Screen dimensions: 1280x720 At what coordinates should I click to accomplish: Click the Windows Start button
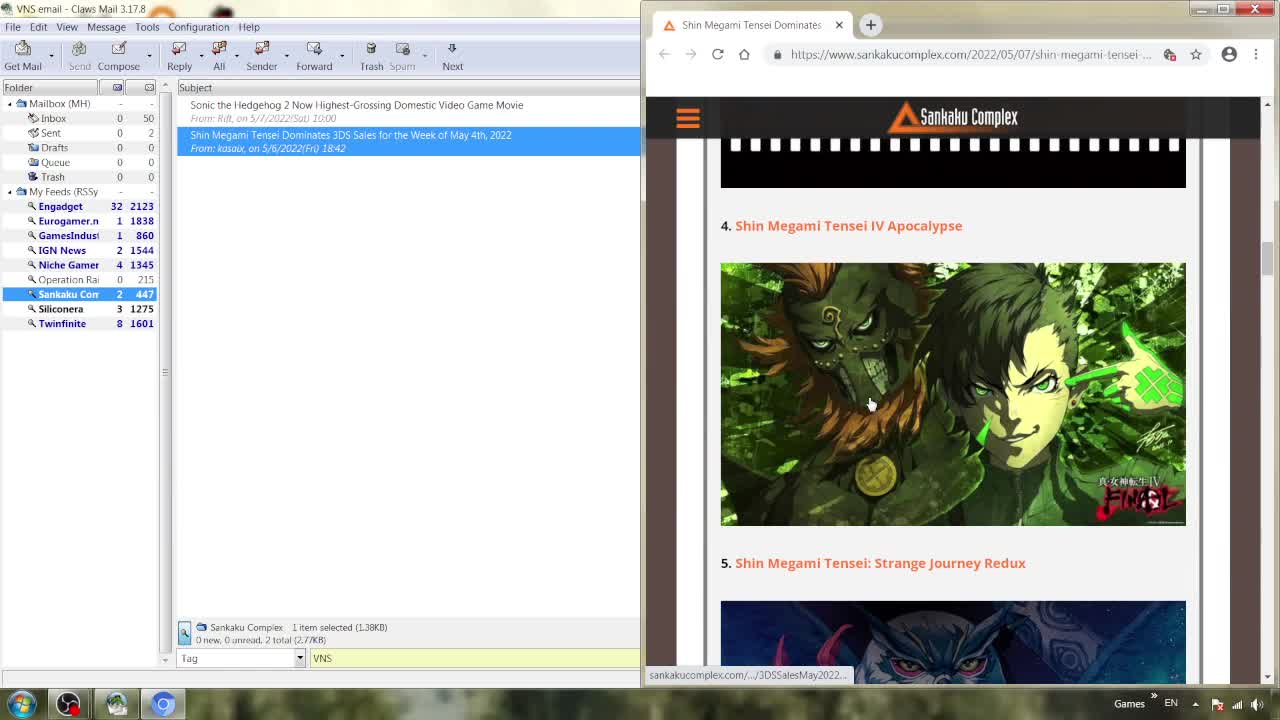click(21, 704)
